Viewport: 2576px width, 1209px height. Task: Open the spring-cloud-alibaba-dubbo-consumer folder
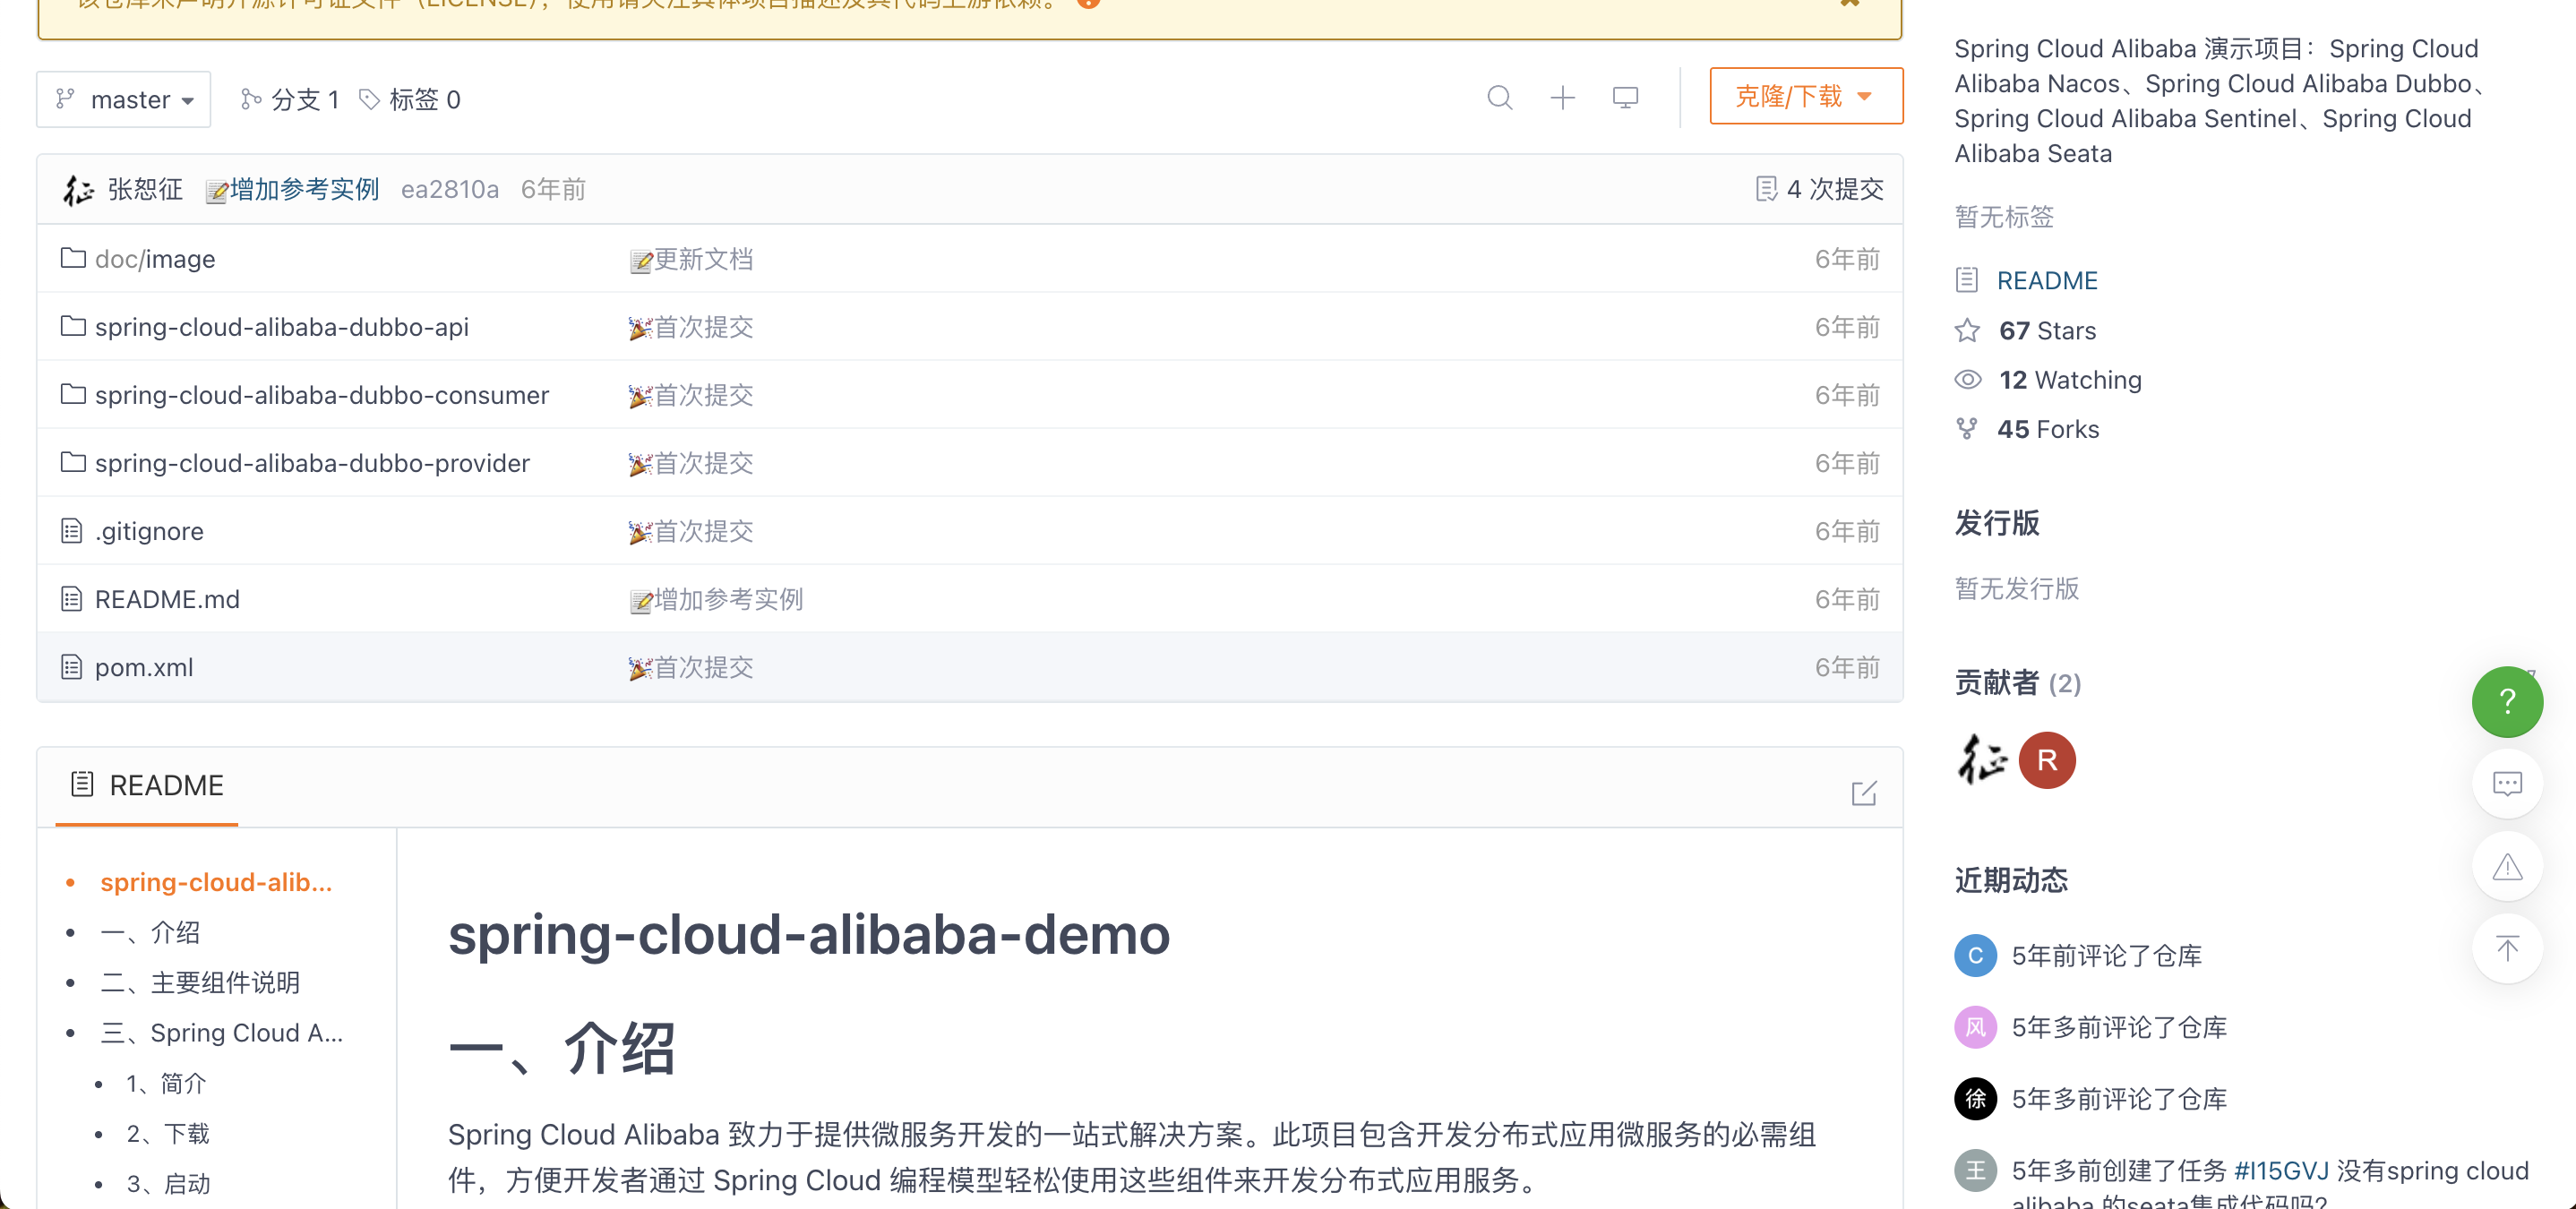[x=321, y=395]
